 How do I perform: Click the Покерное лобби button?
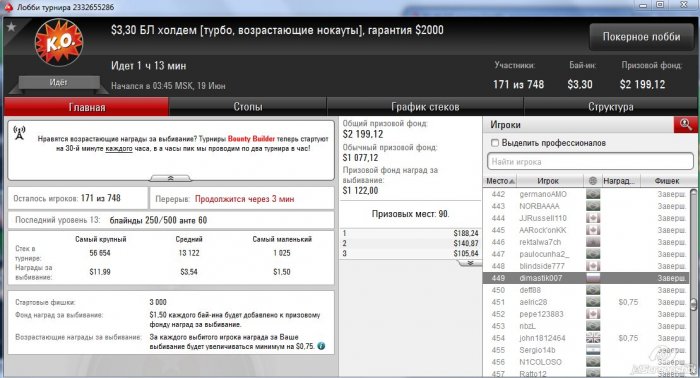[x=641, y=37]
